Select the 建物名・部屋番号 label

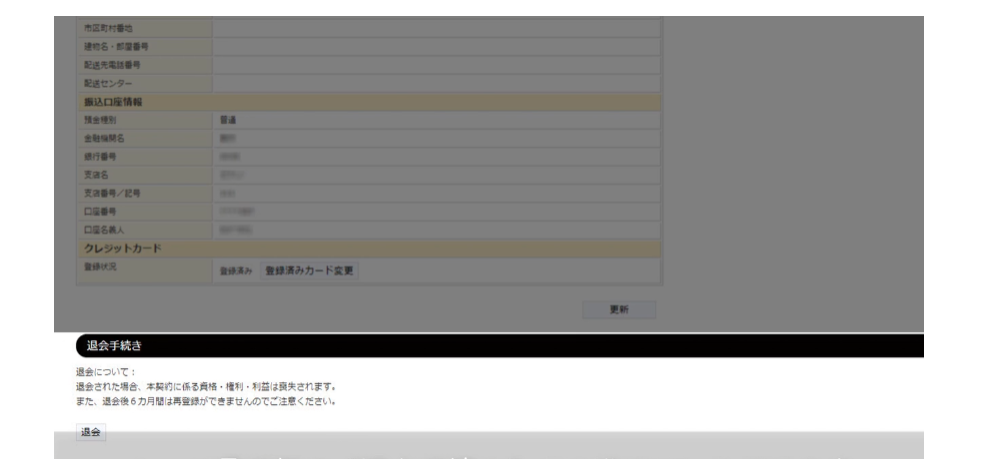pos(116,46)
